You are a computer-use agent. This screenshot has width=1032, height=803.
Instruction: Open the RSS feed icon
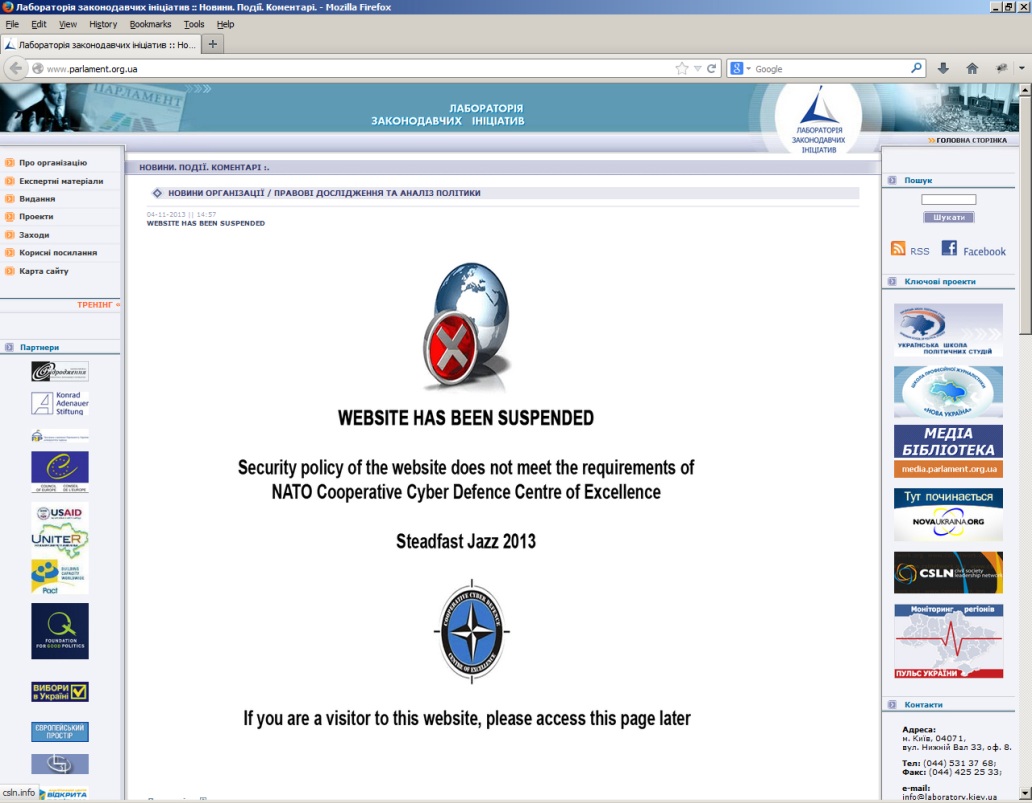[x=898, y=250]
